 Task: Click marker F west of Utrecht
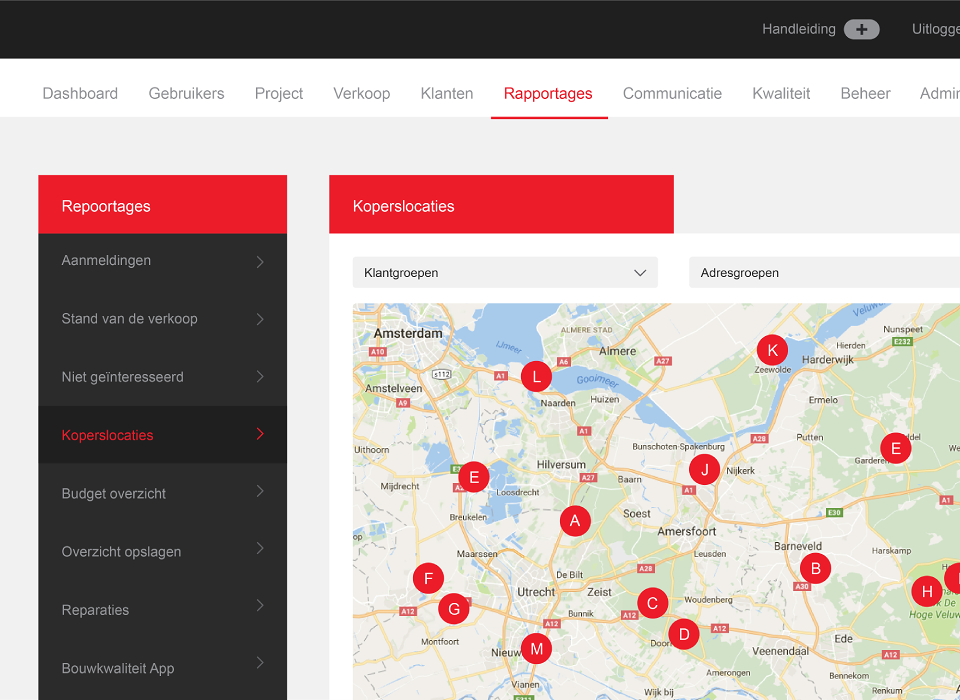click(428, 578)
